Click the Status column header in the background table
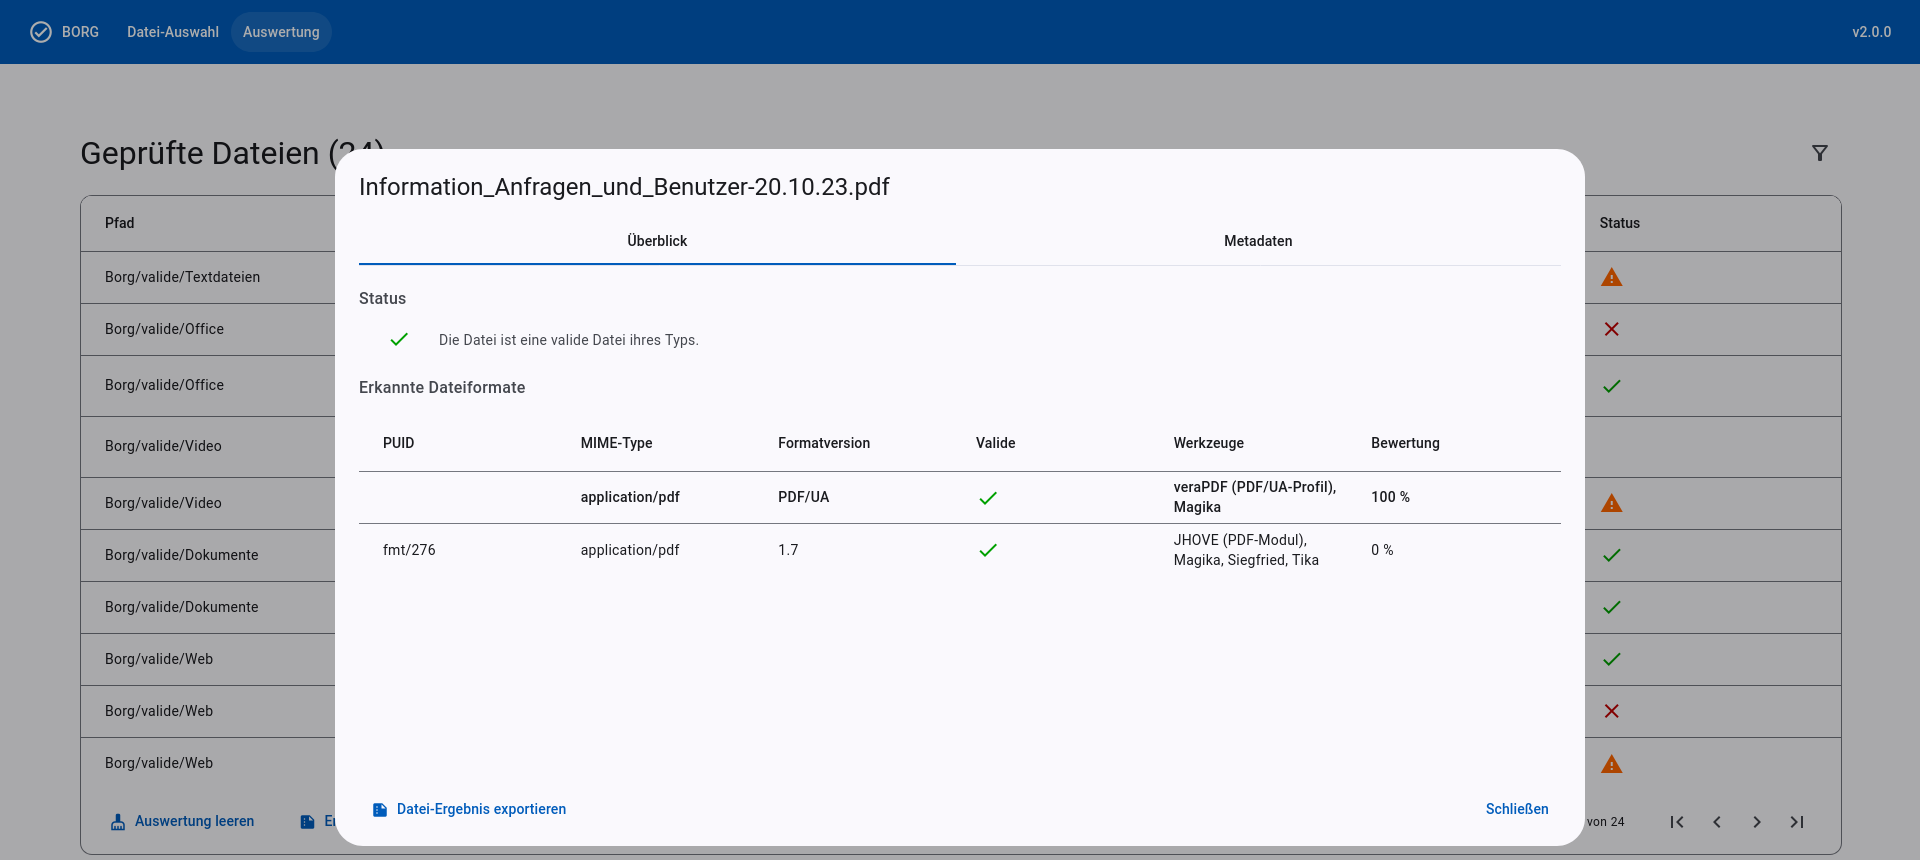 1619,223
